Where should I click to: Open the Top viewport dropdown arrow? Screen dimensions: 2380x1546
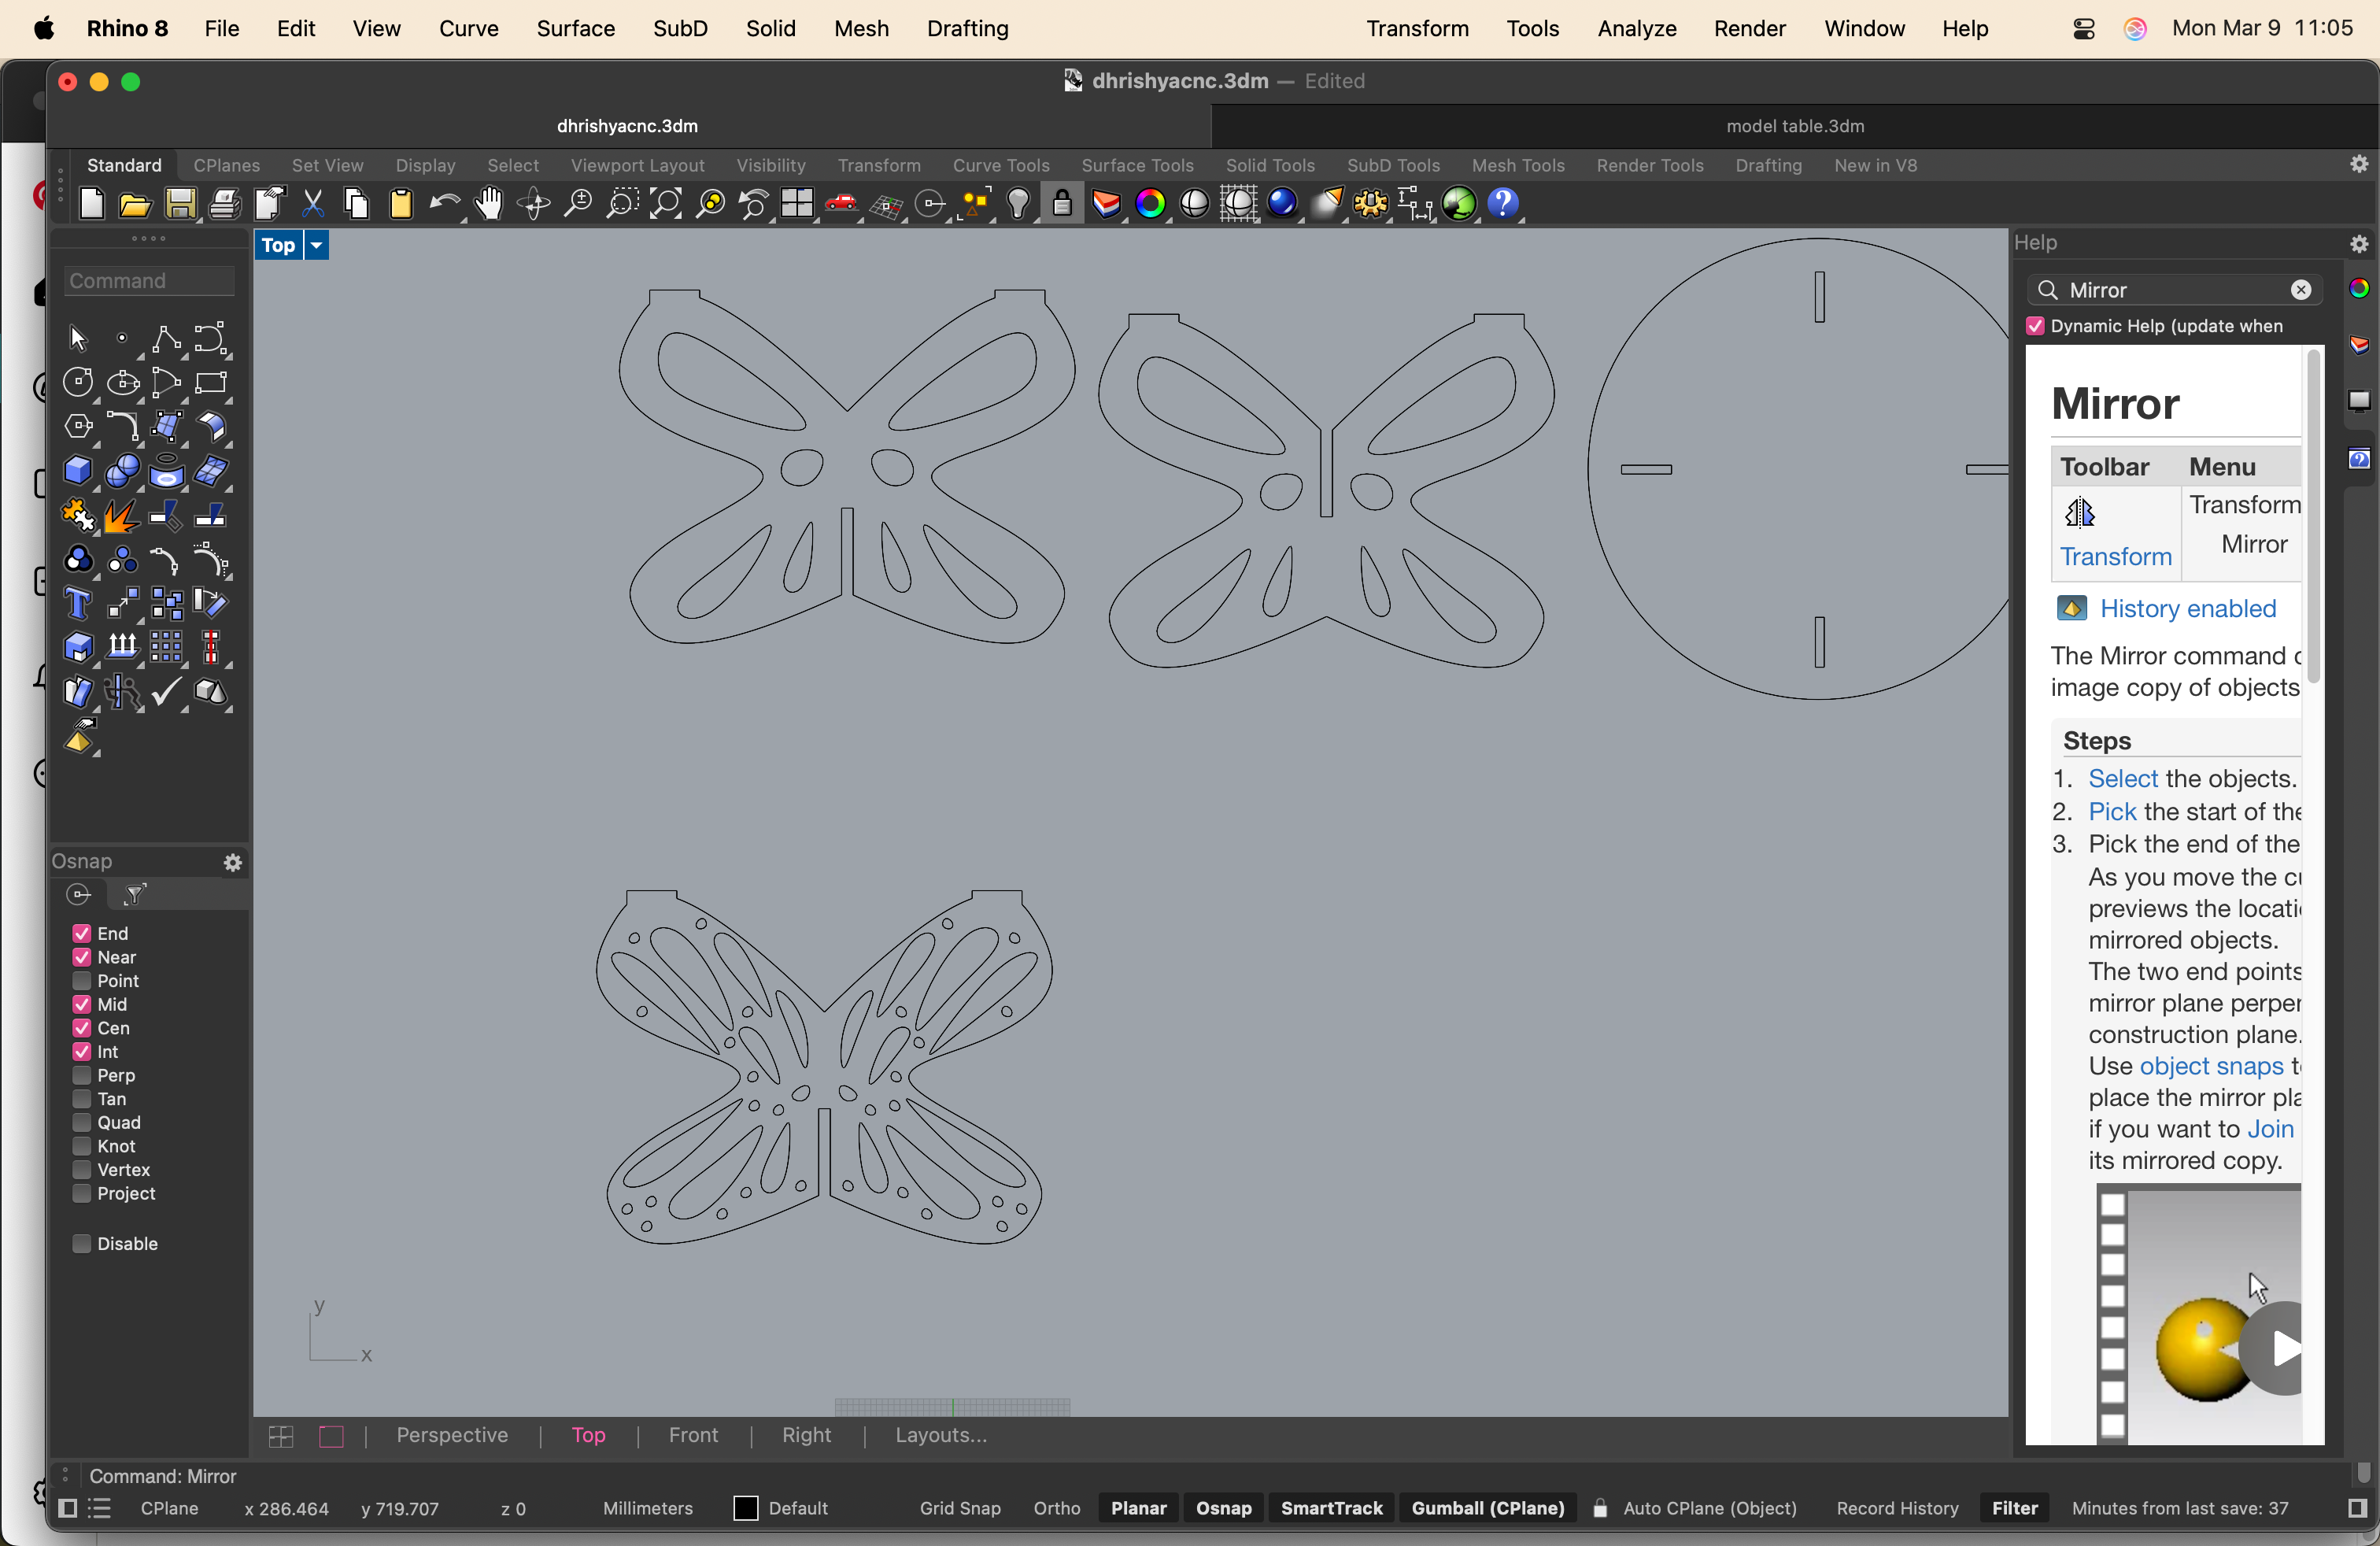pos(316,245)
